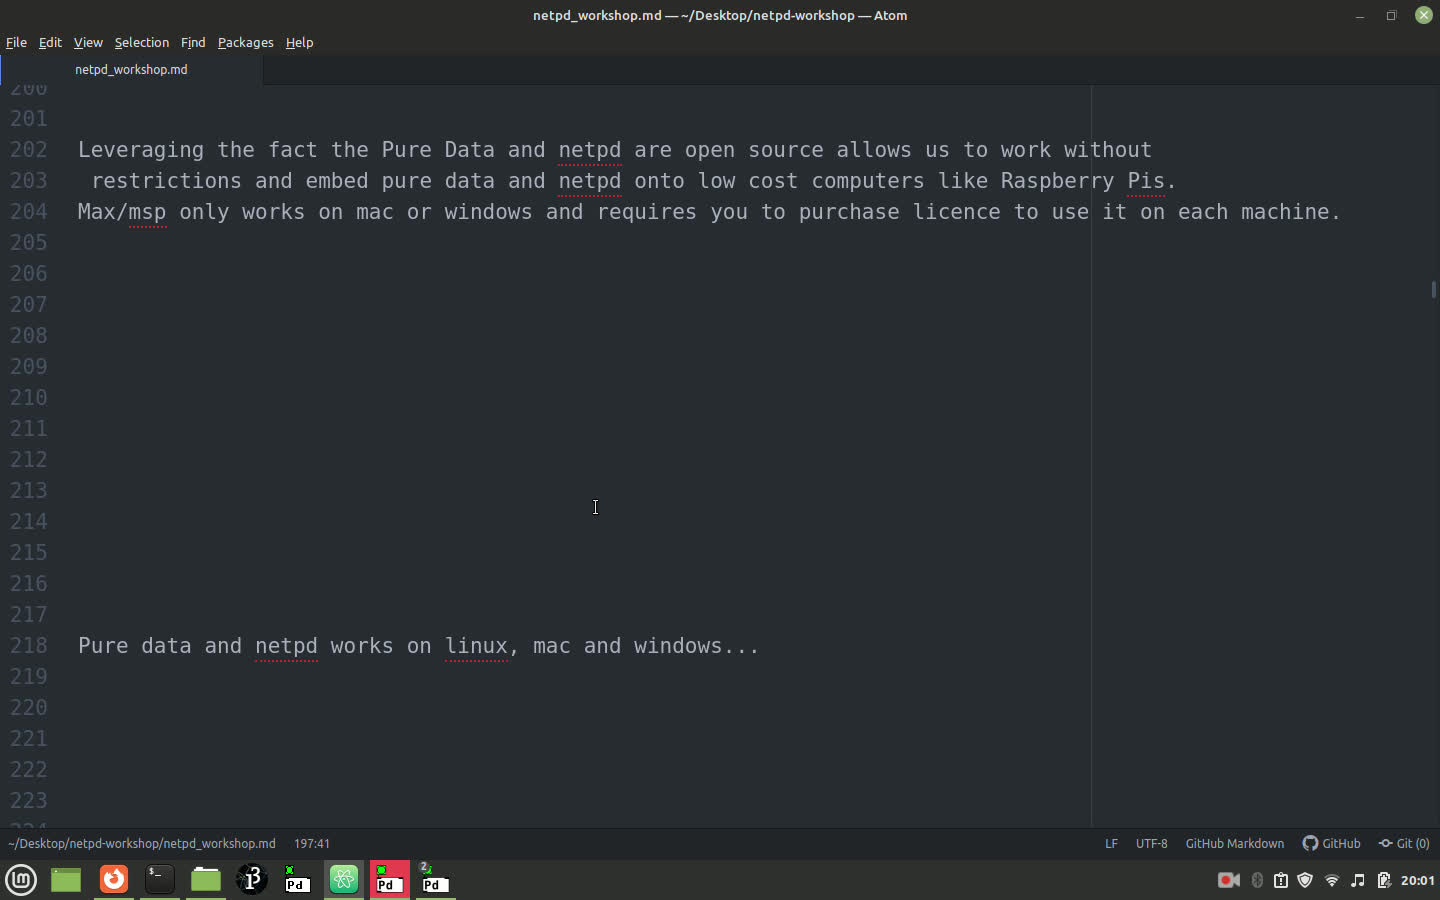Screen dimensions: 1440x900
Task: Click line number 218 in the gutter
Action: click(x=28, y=646)
